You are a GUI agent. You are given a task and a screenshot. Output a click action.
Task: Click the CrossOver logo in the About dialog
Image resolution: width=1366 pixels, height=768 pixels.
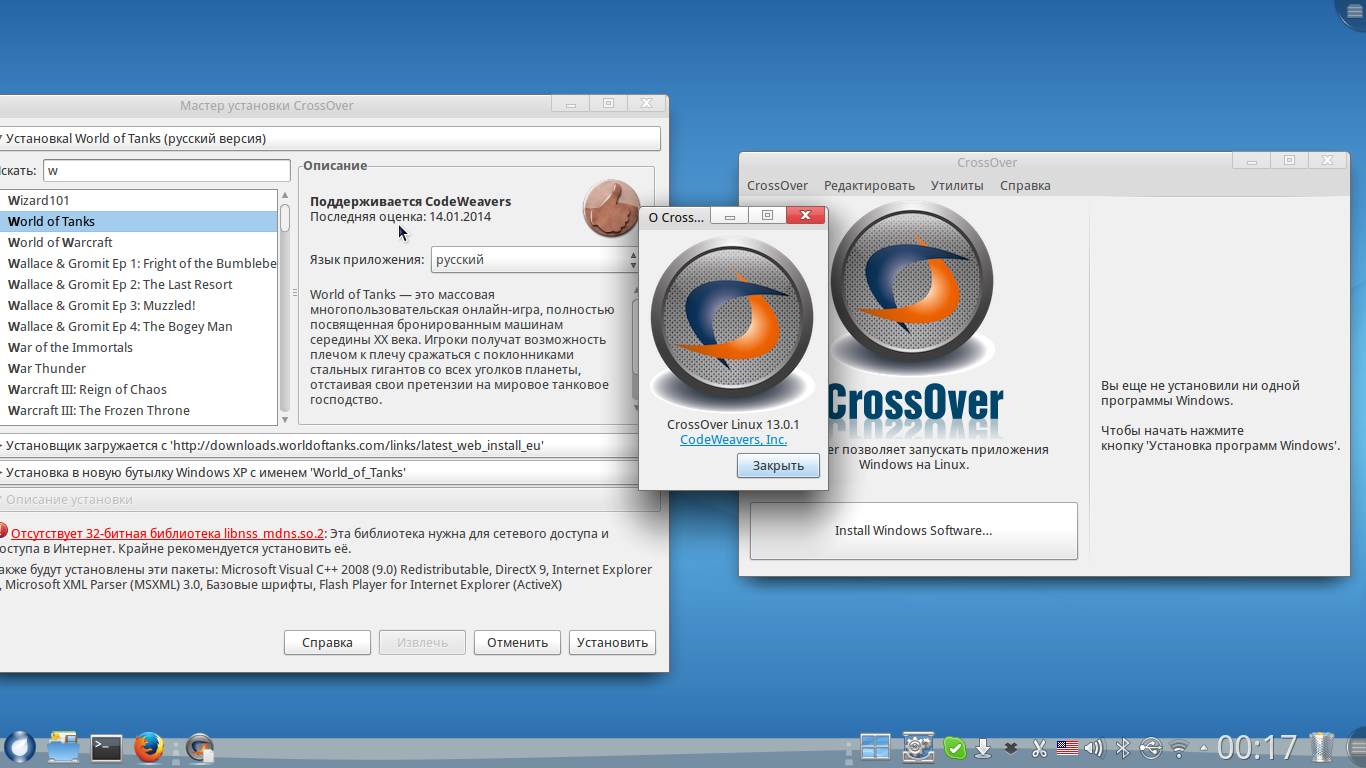click(x=732, y=320)
